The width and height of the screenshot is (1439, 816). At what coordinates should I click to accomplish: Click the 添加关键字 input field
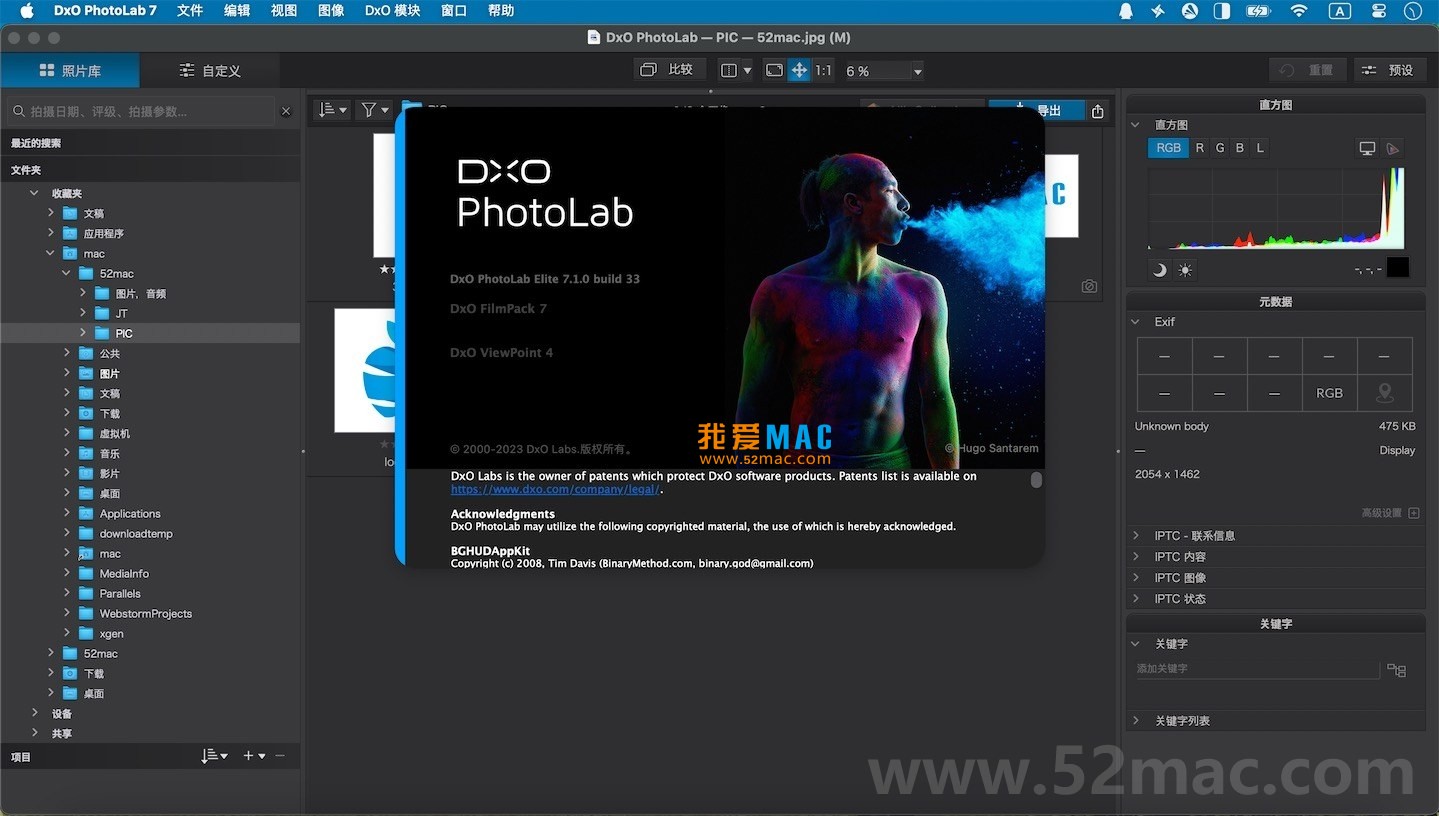1257,669
